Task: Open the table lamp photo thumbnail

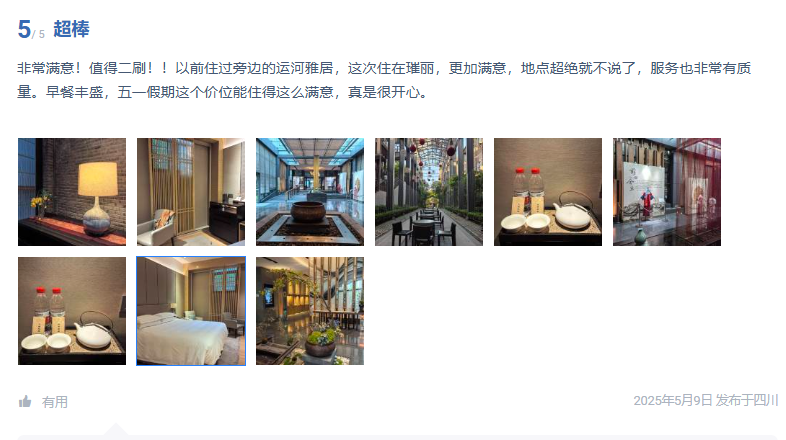Action: [72, 192]
